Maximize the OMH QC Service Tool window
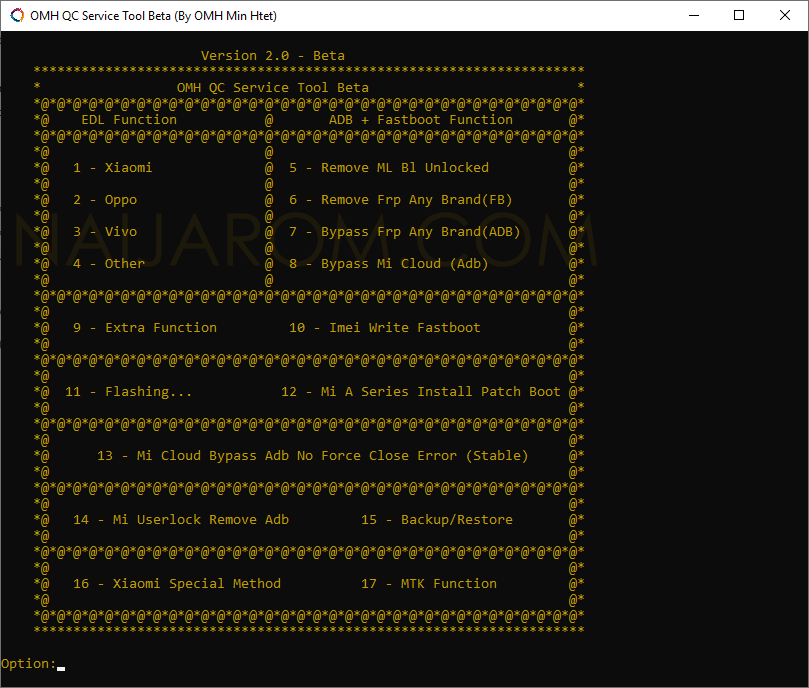The width and height of the screenshot is (809, 688). click(739, 15)
